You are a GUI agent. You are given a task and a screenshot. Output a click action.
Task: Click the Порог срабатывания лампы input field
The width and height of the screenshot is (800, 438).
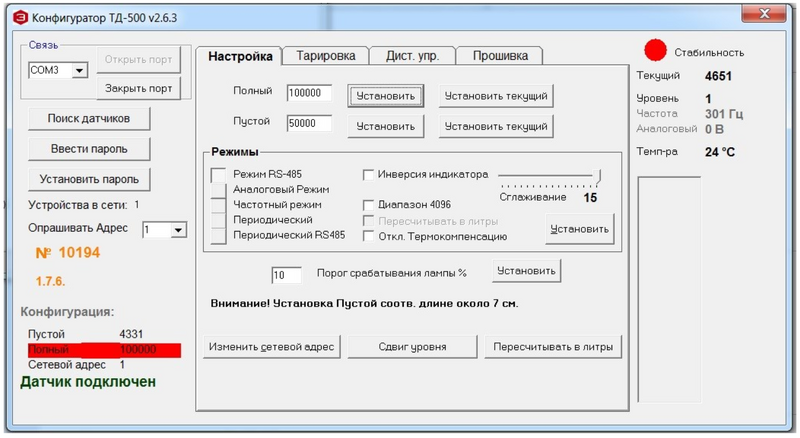pyautogui.click(x=286, y=275)
